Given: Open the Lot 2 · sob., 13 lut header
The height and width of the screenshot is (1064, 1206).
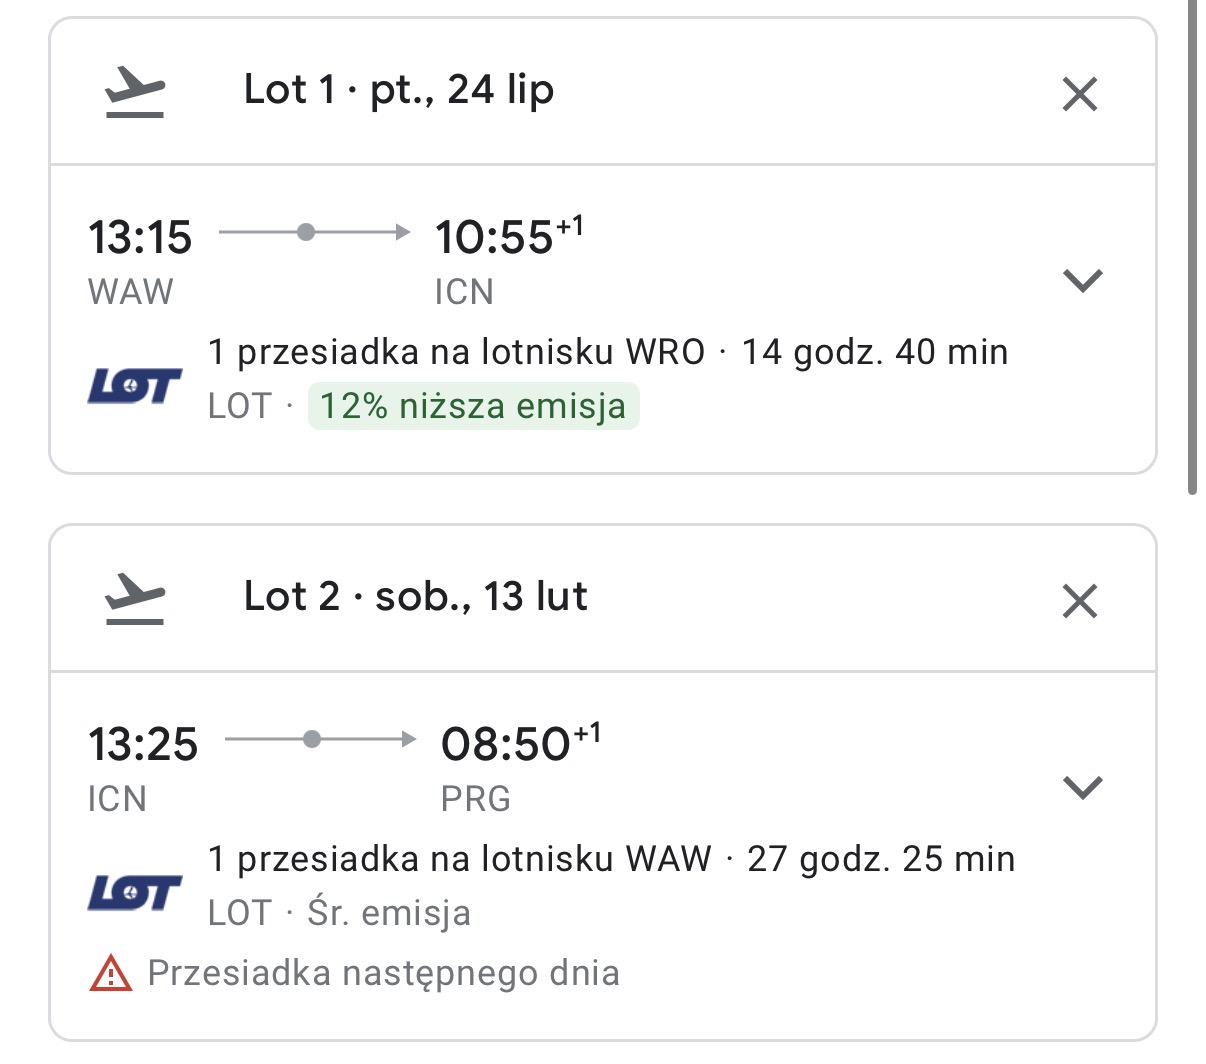Looking at the screenshot, I should [x=416, y=597].
